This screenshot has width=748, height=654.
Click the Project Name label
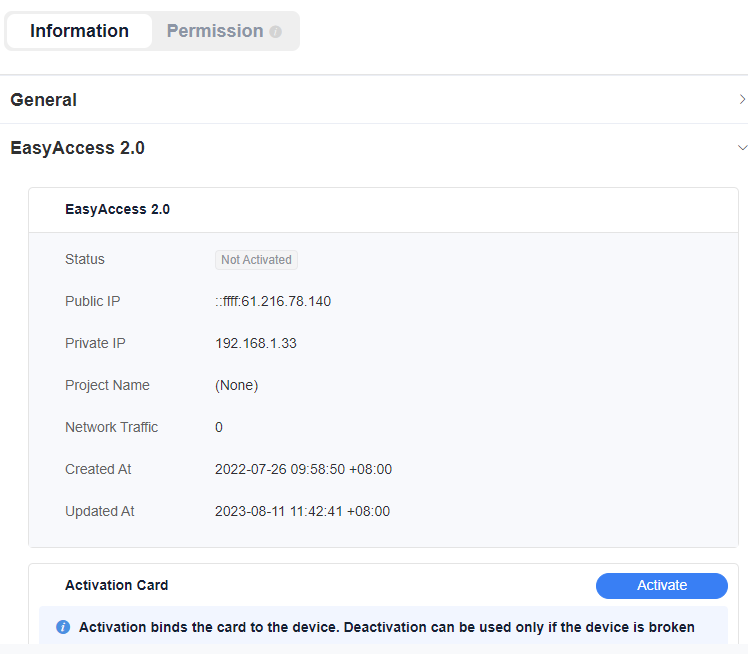pyautogui.click(x=107, y=385)
